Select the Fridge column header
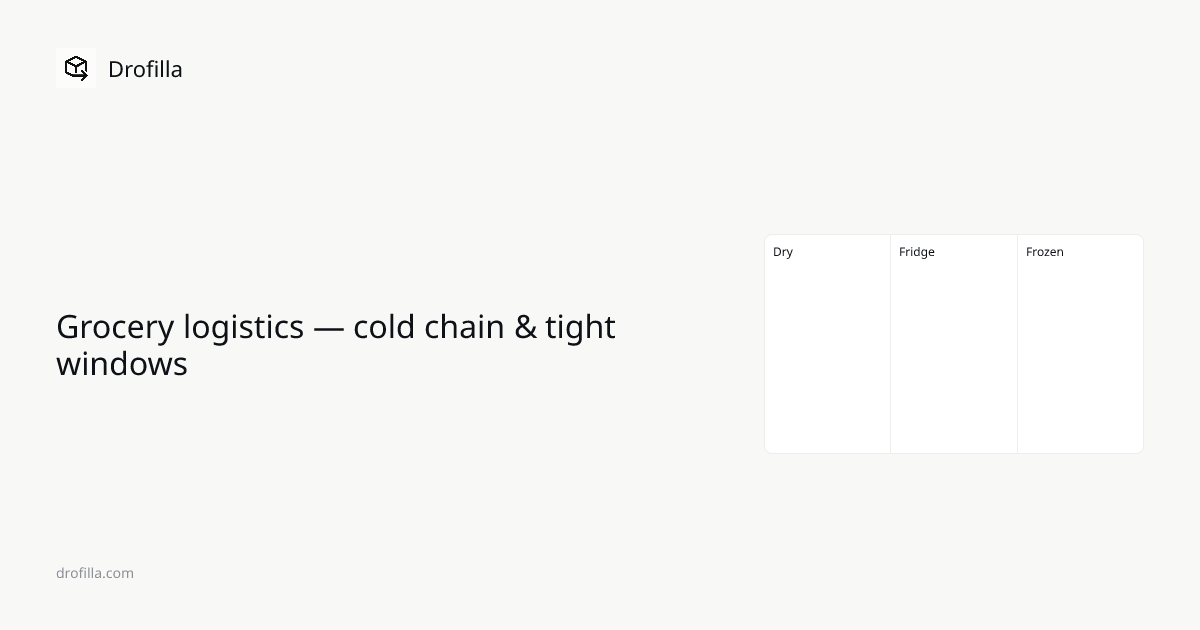The image size is (1200, 630). click(x=917, y=252)
